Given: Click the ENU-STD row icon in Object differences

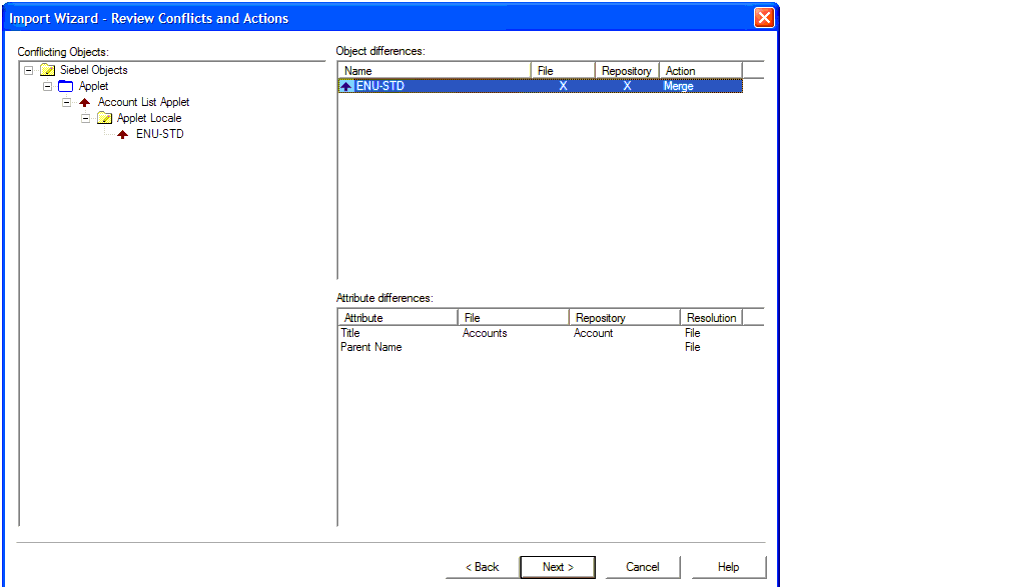Looking at the screenshot, I should (x=346, y=86).
